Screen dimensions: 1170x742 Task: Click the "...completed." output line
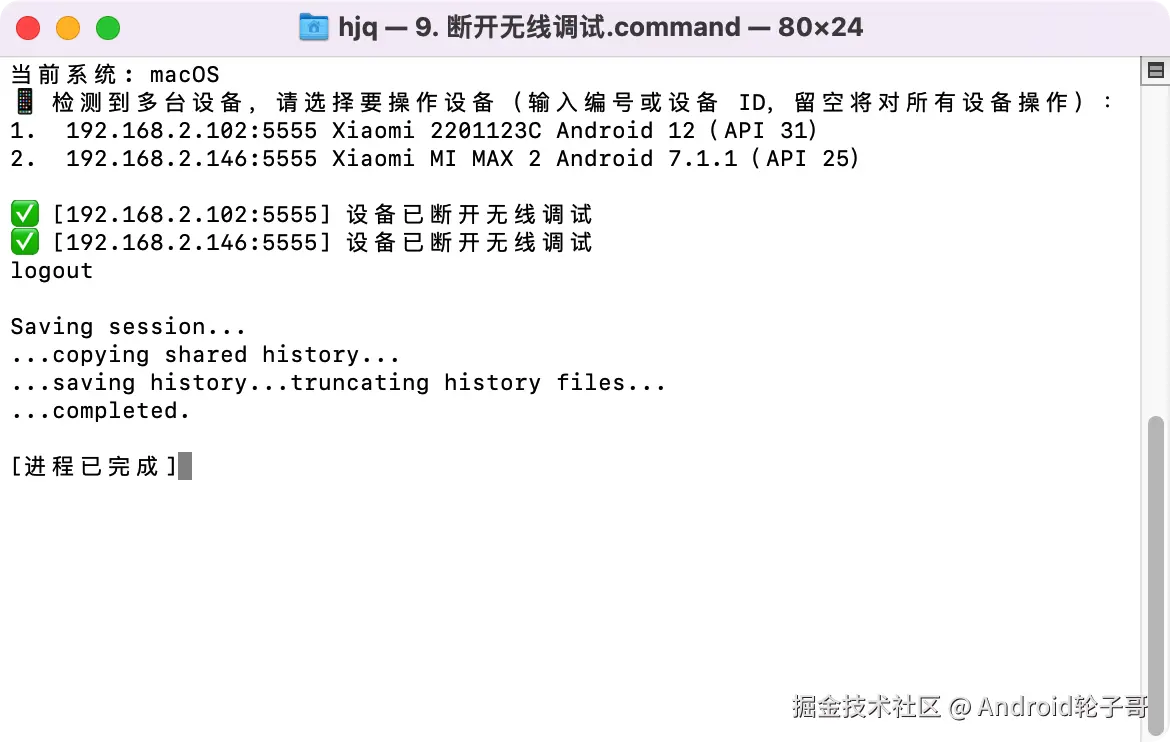point(100,411)
